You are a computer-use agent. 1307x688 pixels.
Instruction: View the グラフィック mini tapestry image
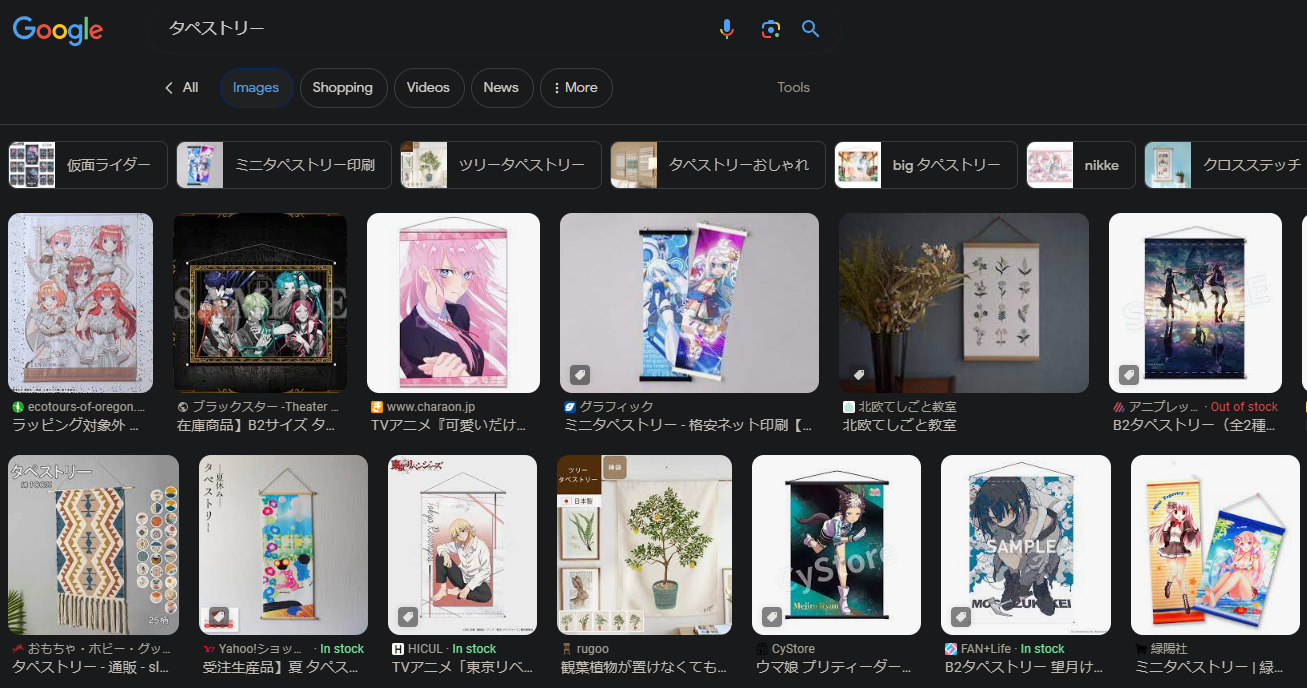(689, 303)
